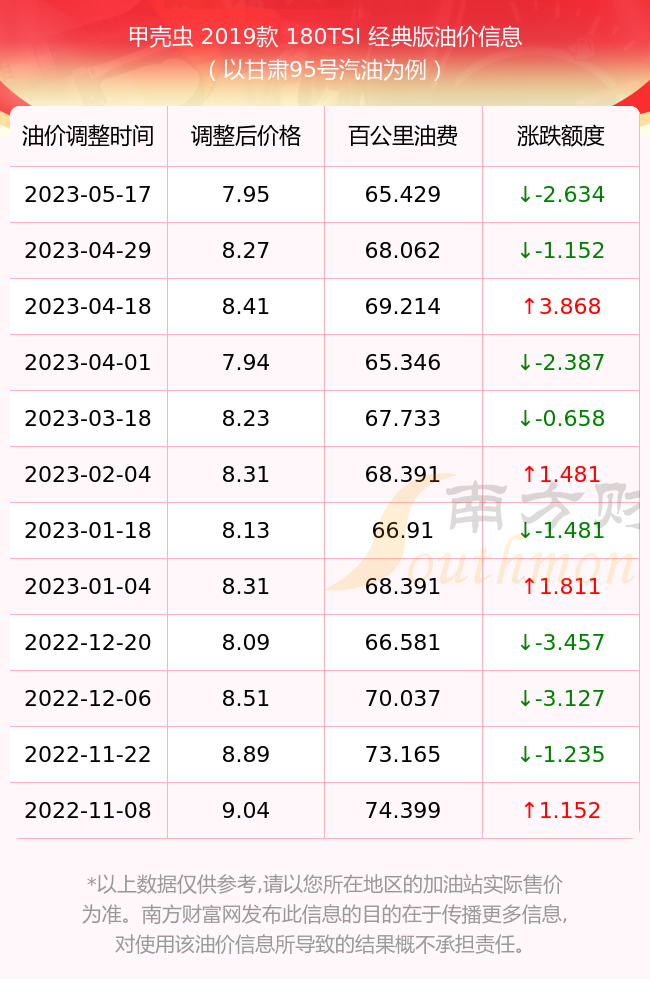The height and width of the screenshot is (1000, 650).
Task: Click the 涨跌额度 column header
Action: 561,136
